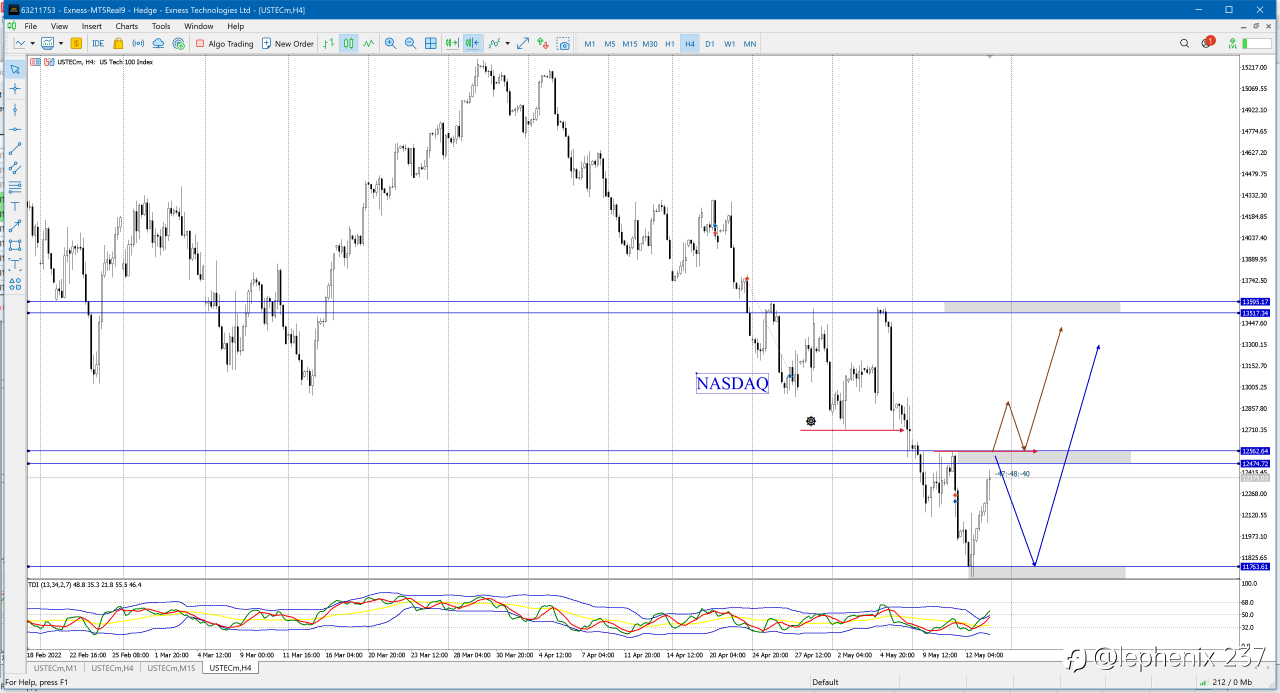This screenshot has height=693, width=1280.
Task: Click the chart profiles icon
Action: point(47,44)
